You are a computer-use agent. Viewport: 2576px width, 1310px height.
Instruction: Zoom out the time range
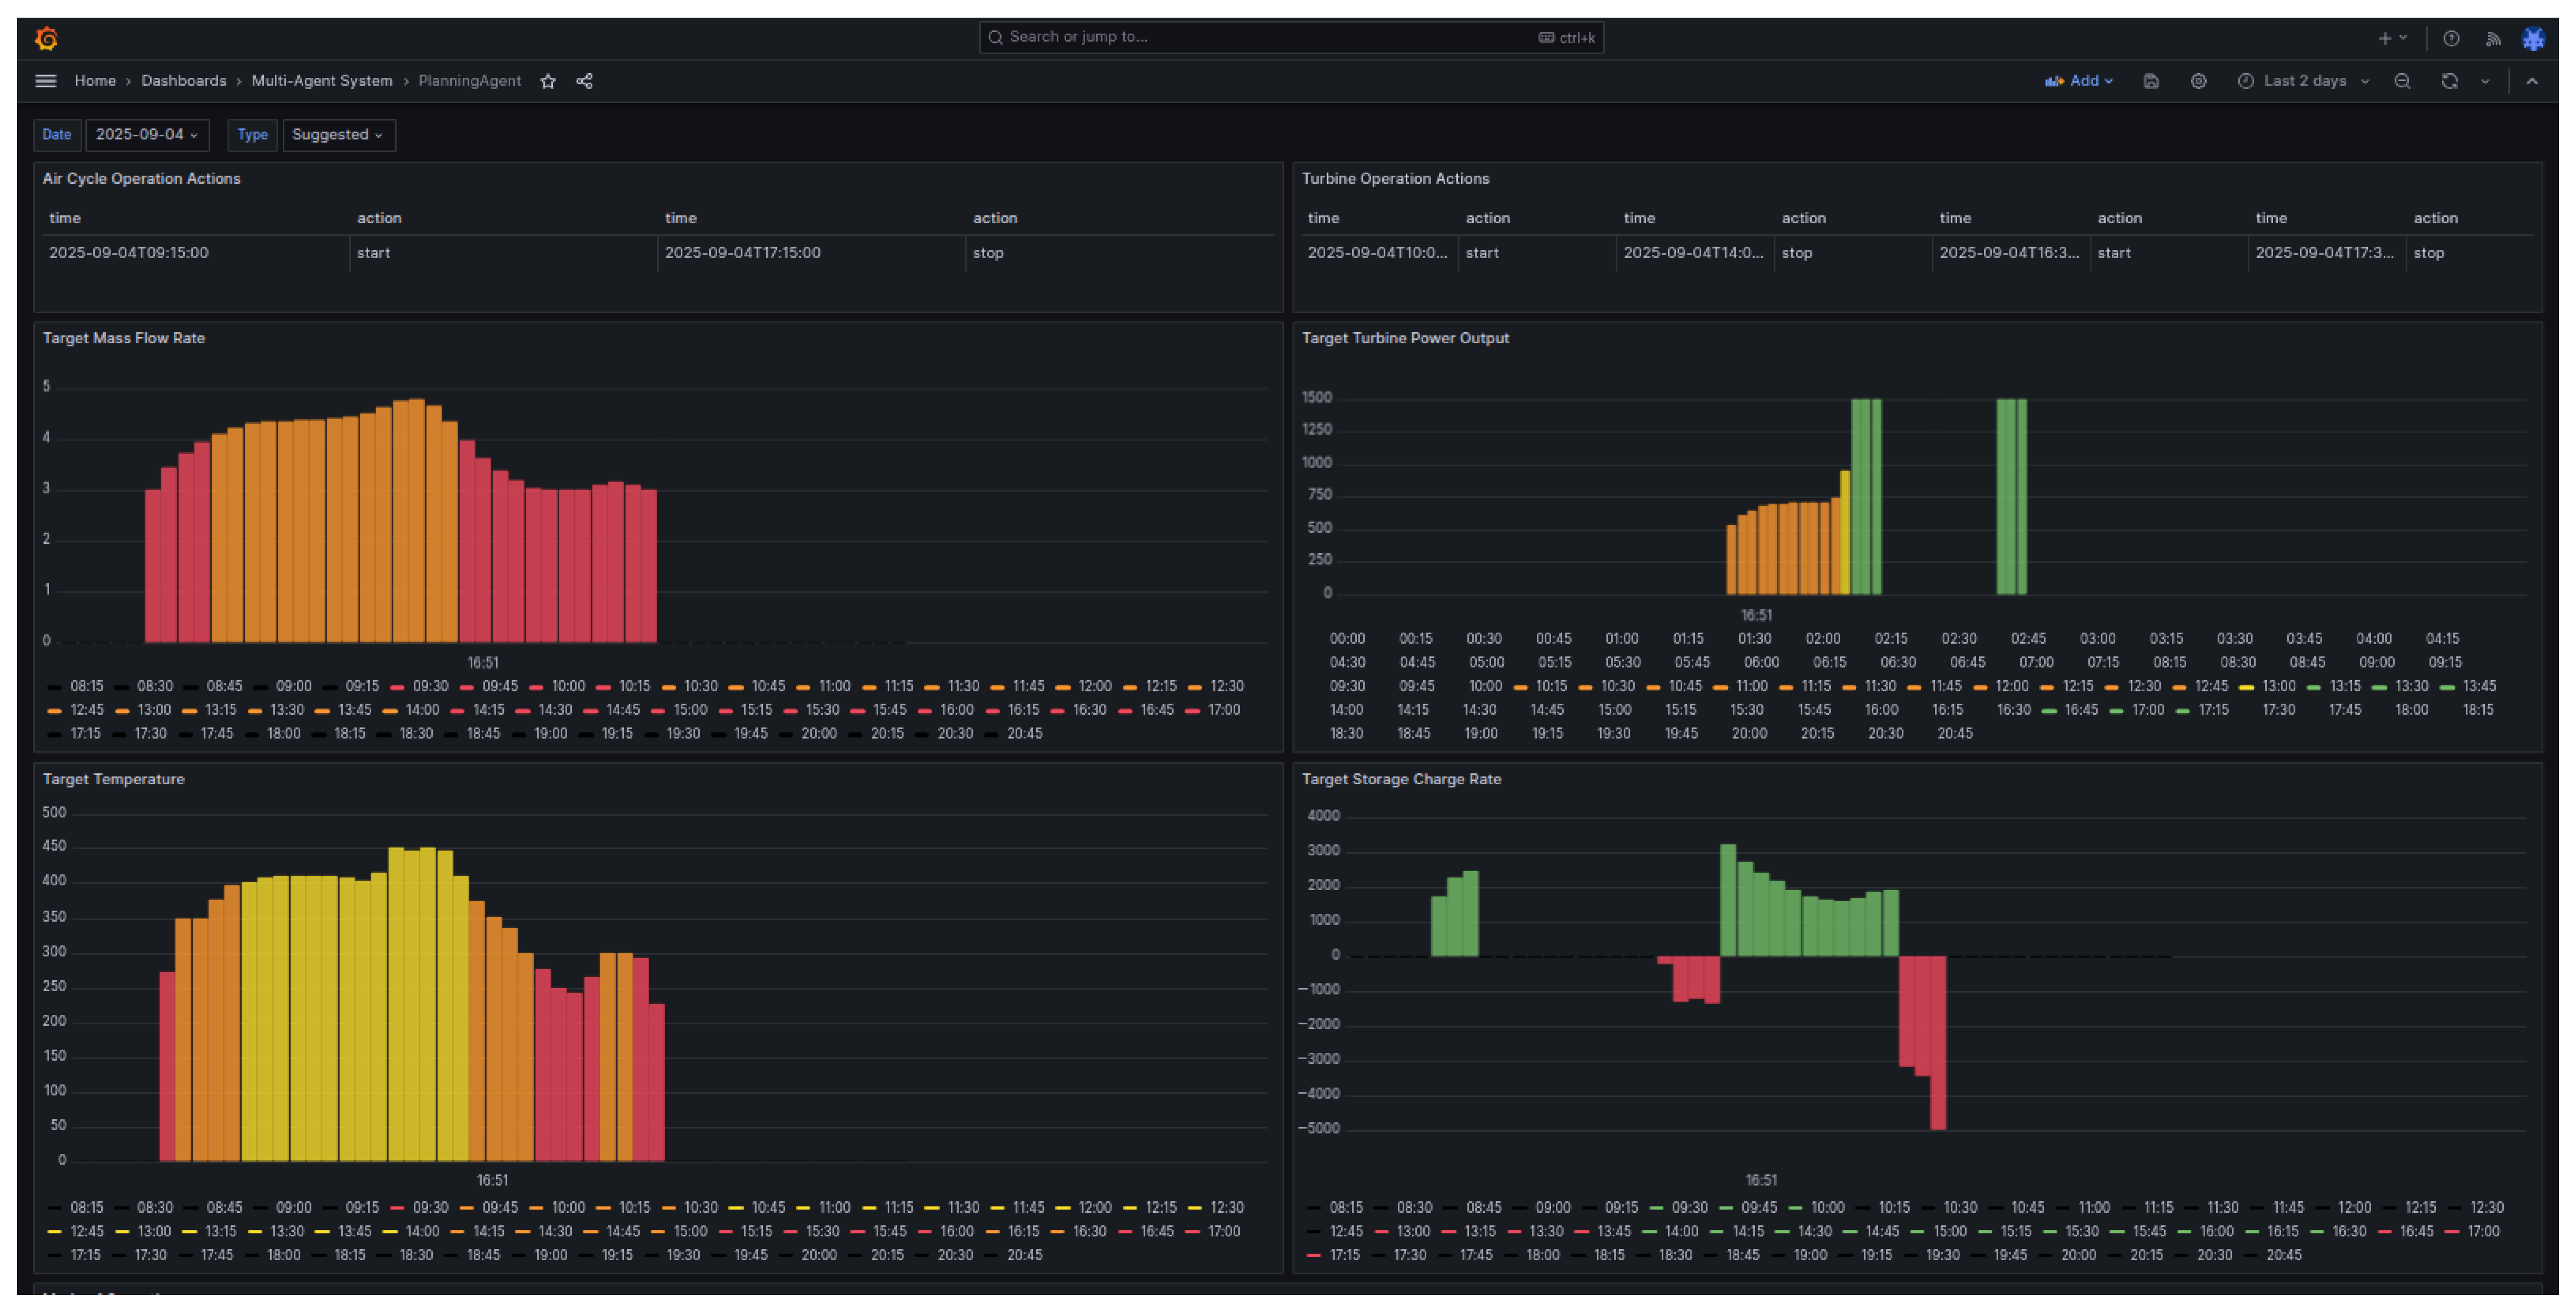[2402, 81]
